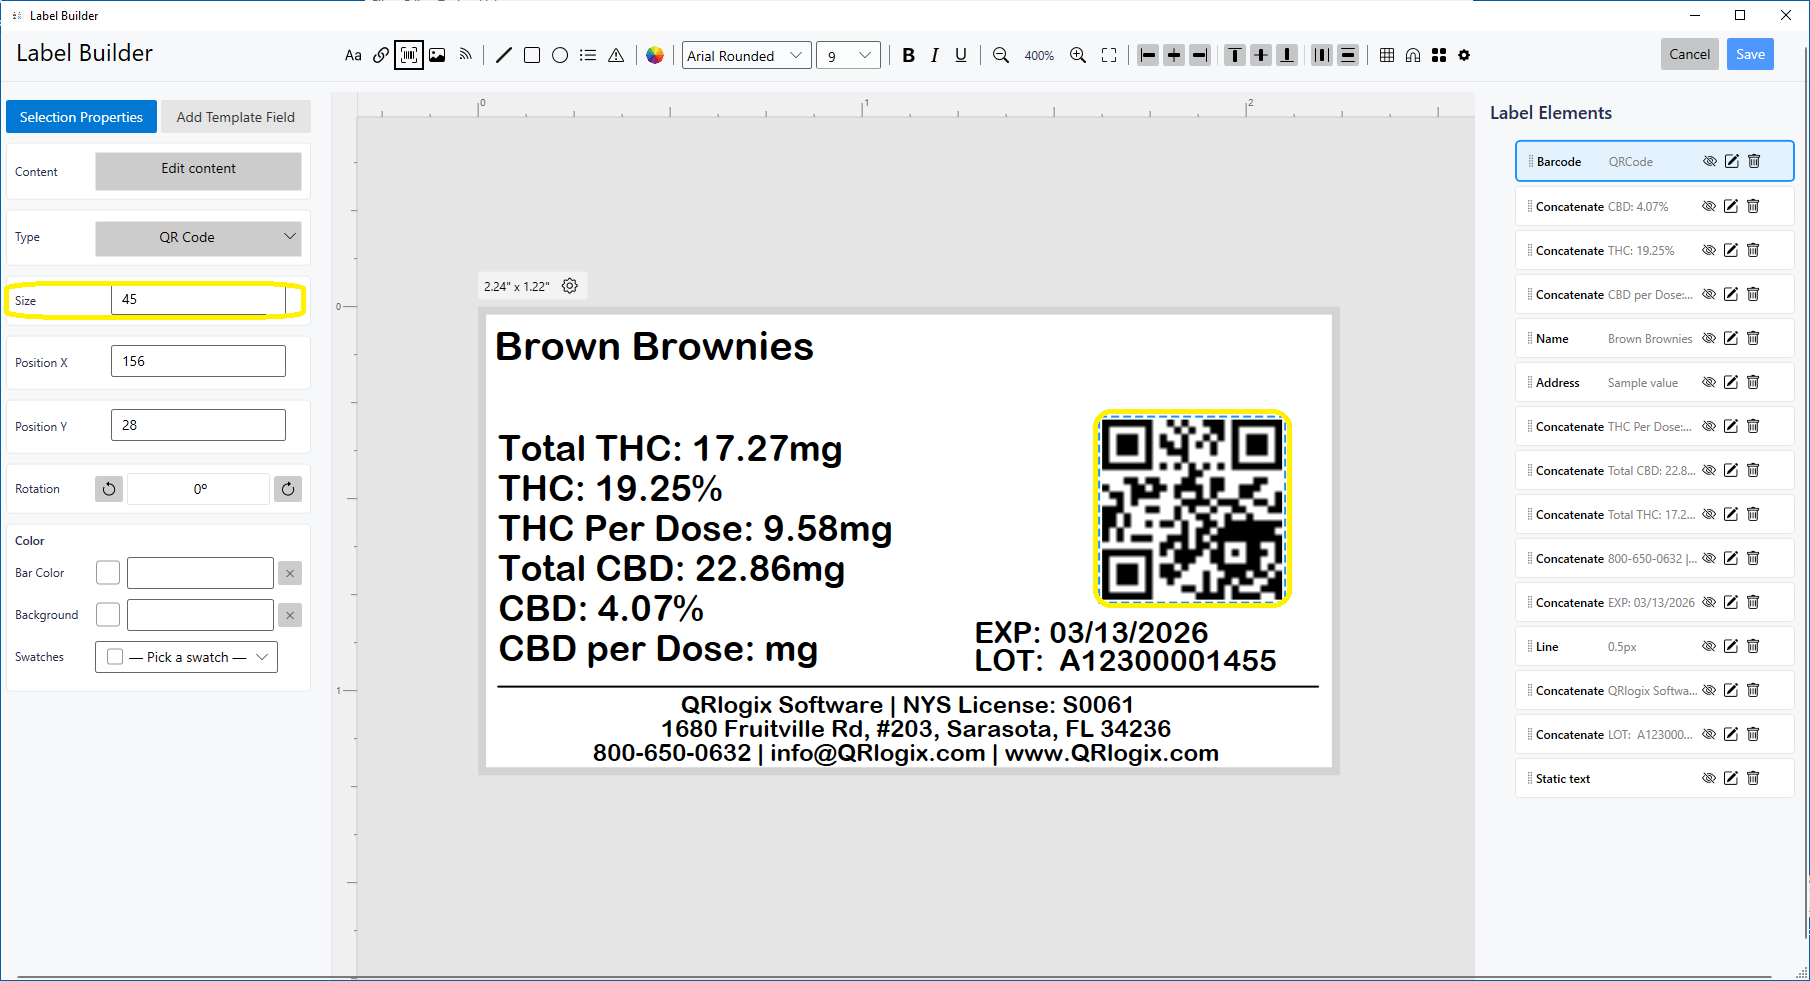Select the QR code on the label
1810x981 pixels.
coord(1192,508)
